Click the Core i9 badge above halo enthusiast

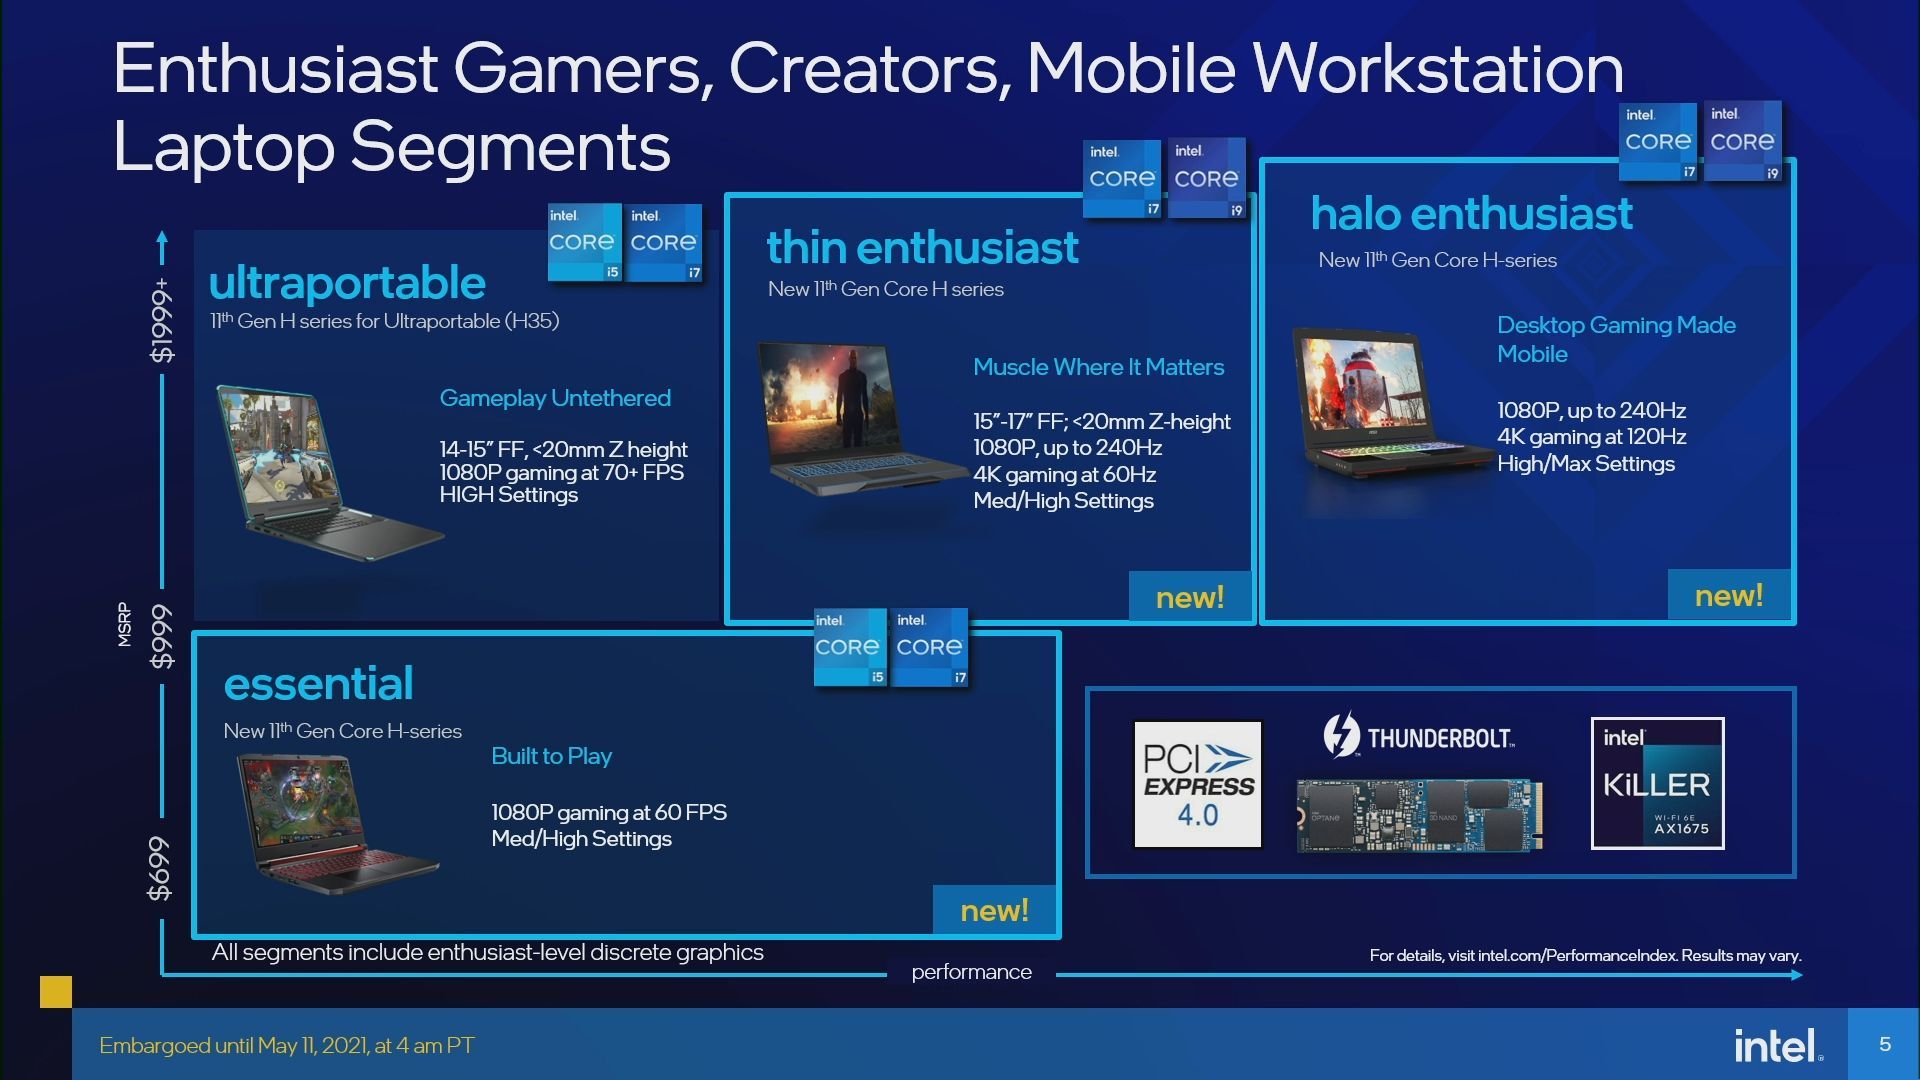pyautogui.click(x=1743, y=141)
